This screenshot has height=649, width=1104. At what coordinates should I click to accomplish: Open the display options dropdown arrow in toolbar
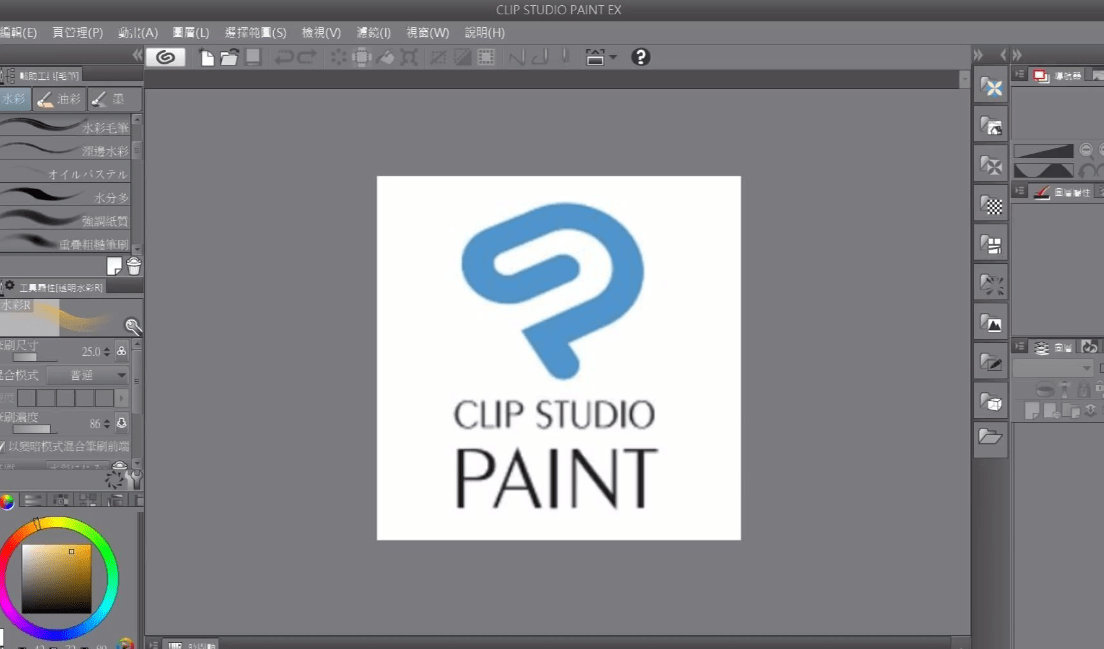click(x=613, y=57)
